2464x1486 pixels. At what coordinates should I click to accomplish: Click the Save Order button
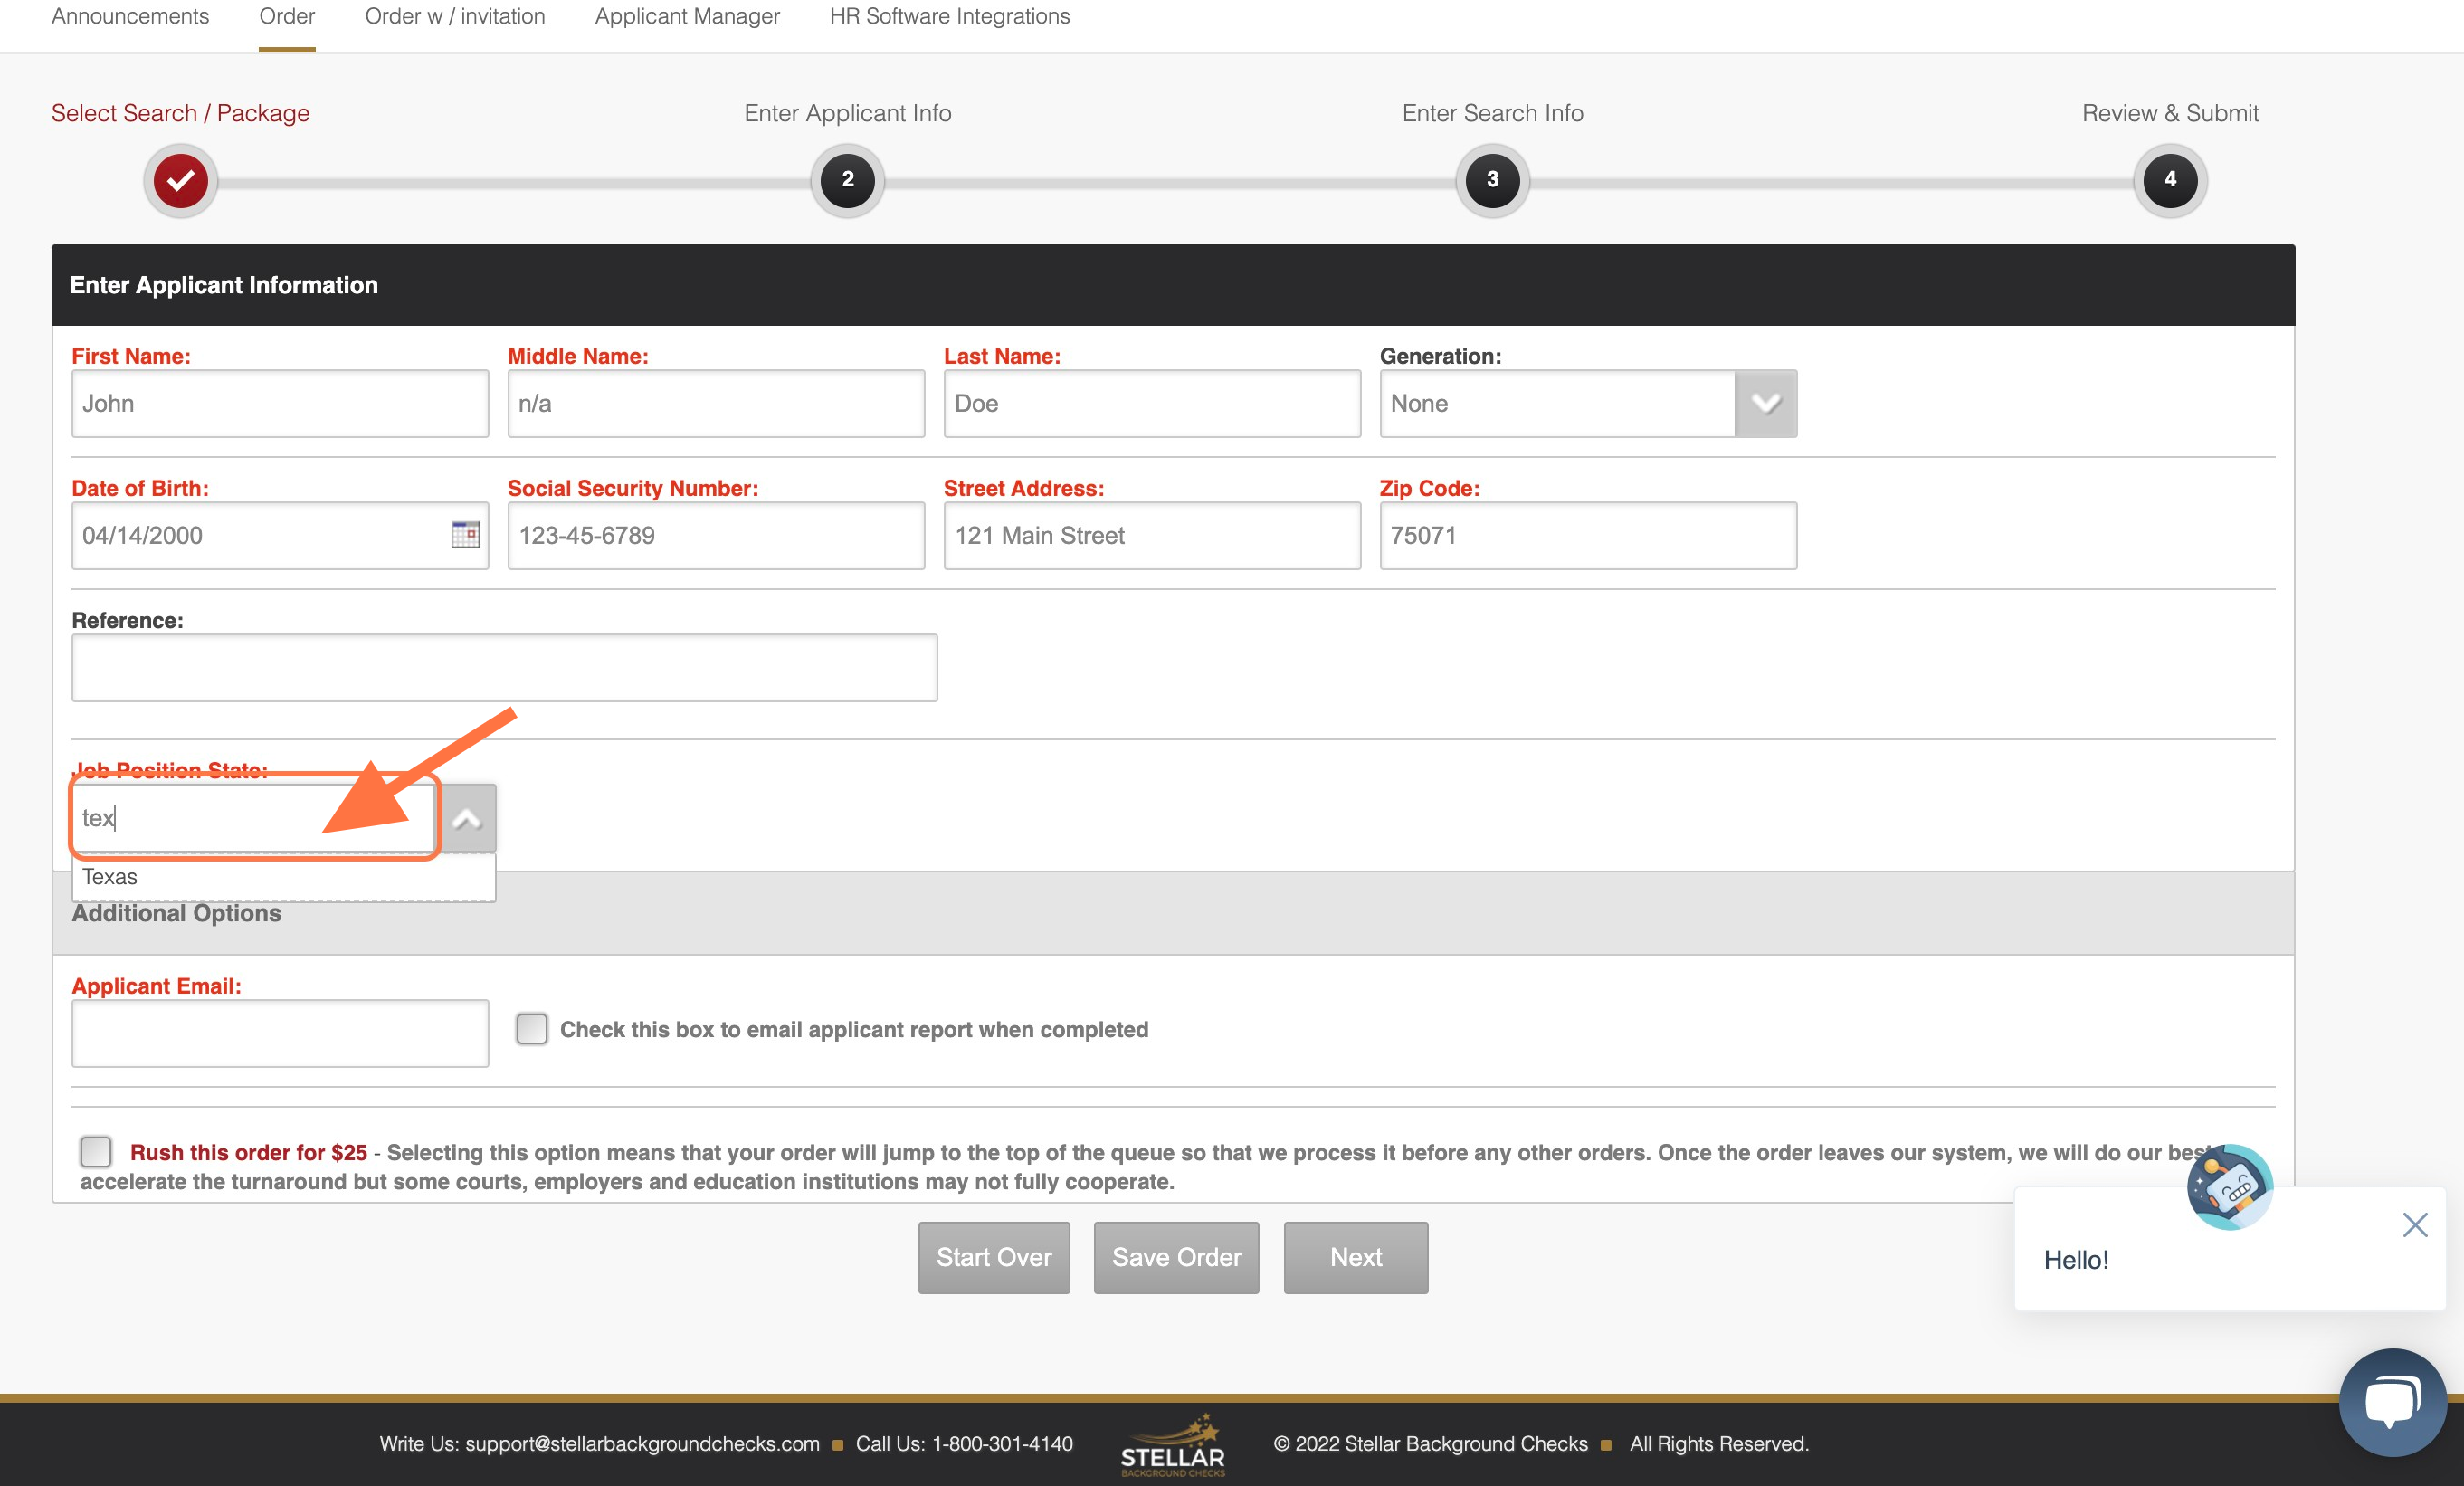(x=1176, y=1257)
